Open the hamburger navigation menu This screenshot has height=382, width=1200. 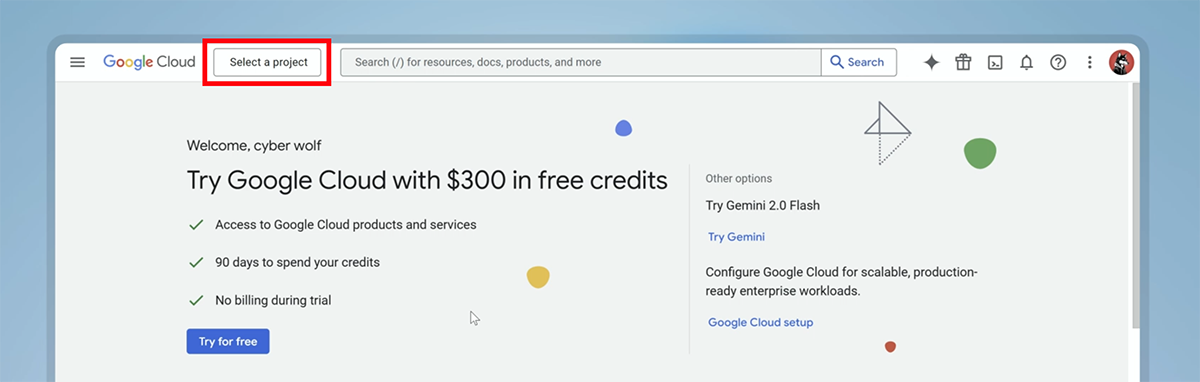click(77, 62)
